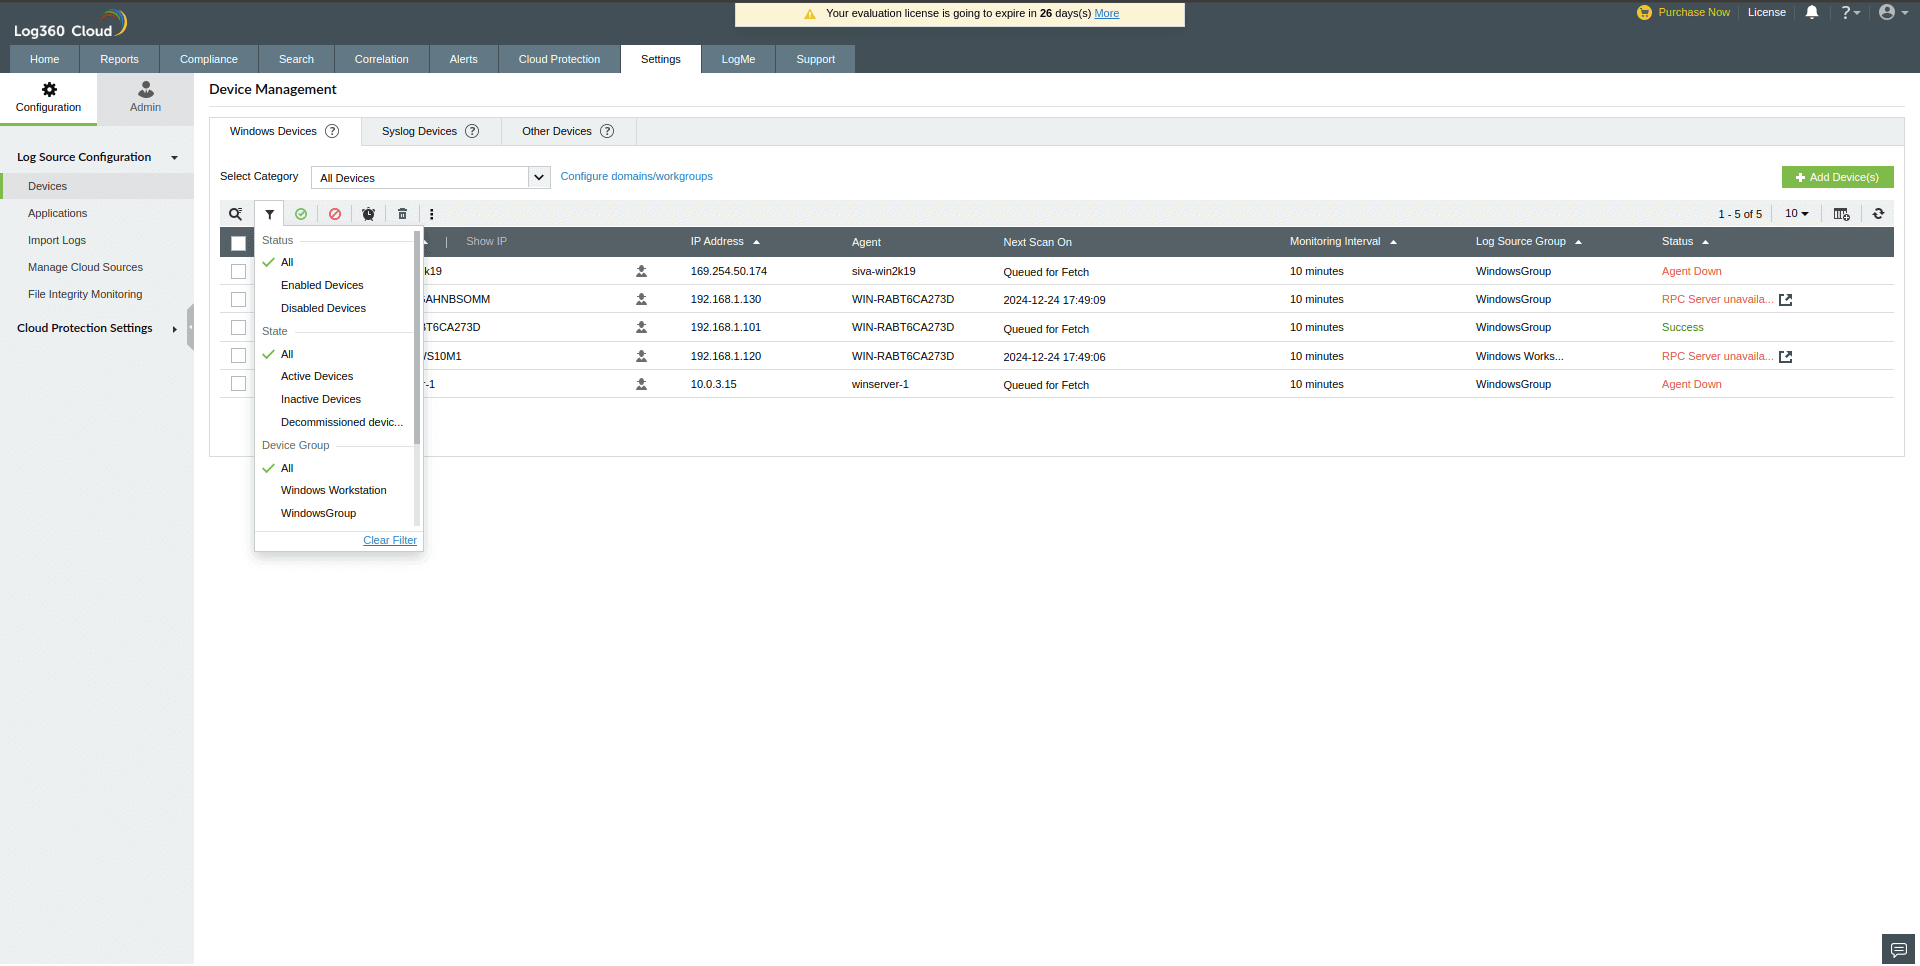The image size is (1920, 966).
Task: Open Configure domains/workgroups link
Action: click(x=636, y=177)
